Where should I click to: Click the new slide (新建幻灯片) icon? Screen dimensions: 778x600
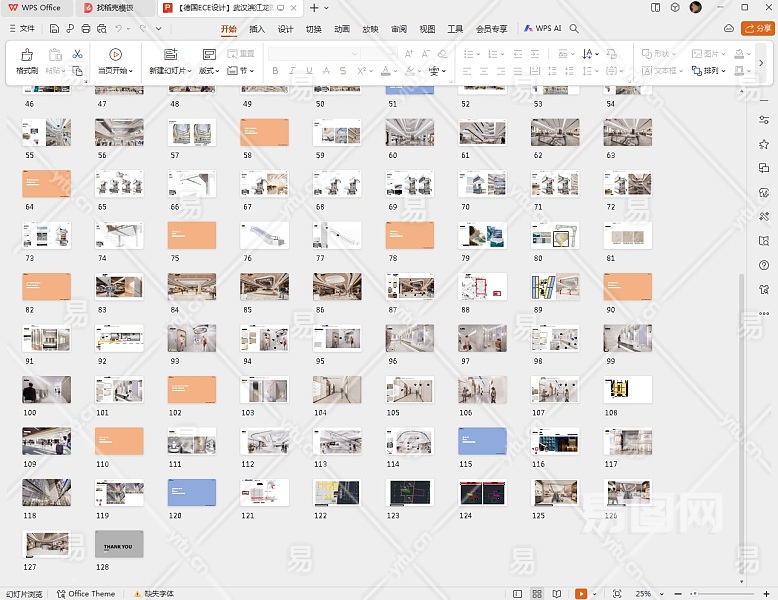click(x=170, y=55)
